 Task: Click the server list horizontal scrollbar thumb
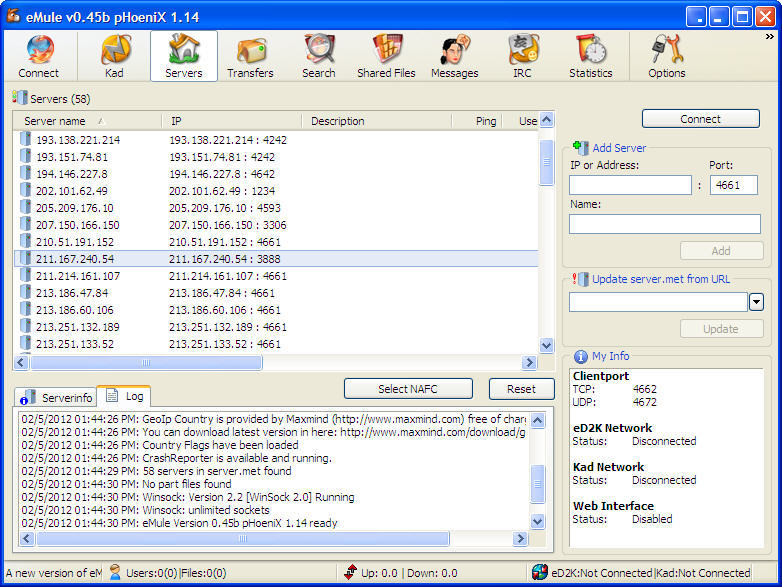click(x=146, y=363)
